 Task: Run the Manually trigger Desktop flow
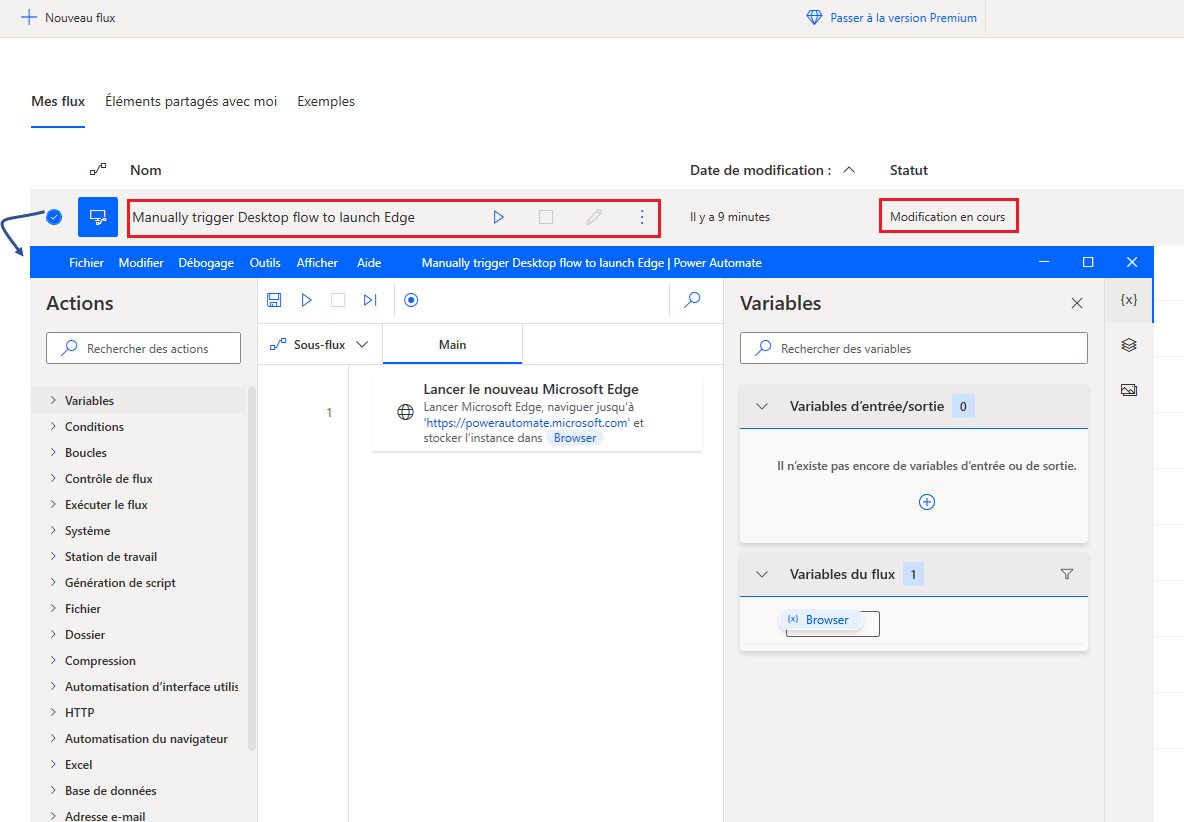point(498,217)
